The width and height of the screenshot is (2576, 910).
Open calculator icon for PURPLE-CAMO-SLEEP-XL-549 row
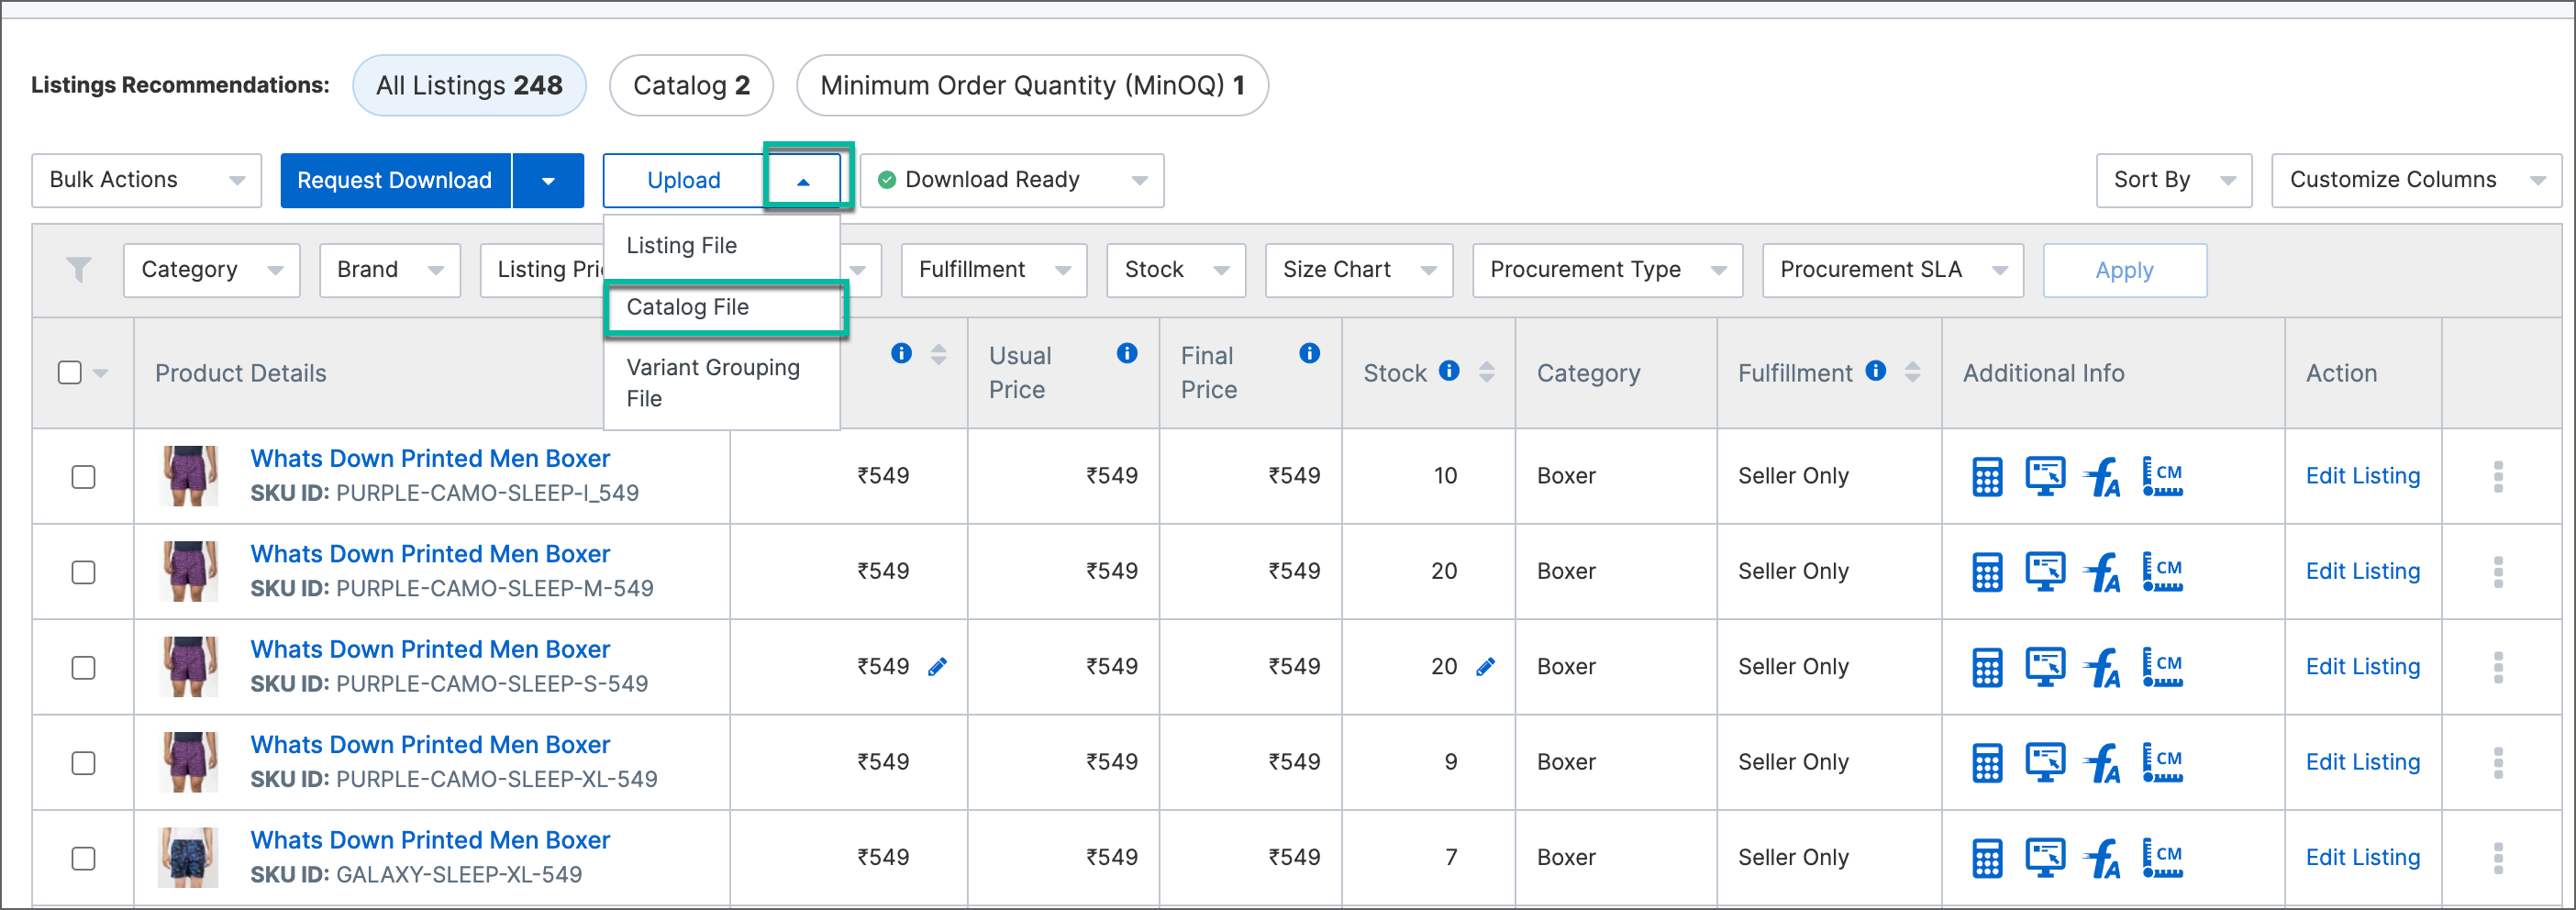click(x=1987, y=763)
